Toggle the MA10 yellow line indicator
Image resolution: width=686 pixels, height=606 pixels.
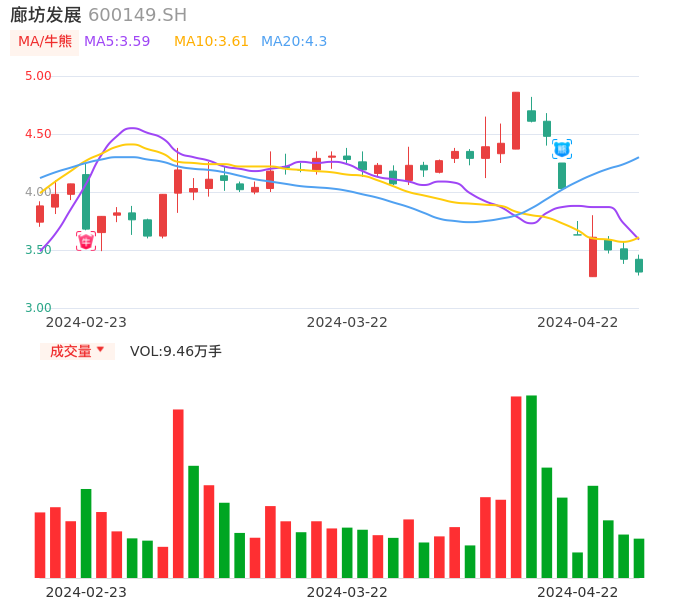pos(211,41)
